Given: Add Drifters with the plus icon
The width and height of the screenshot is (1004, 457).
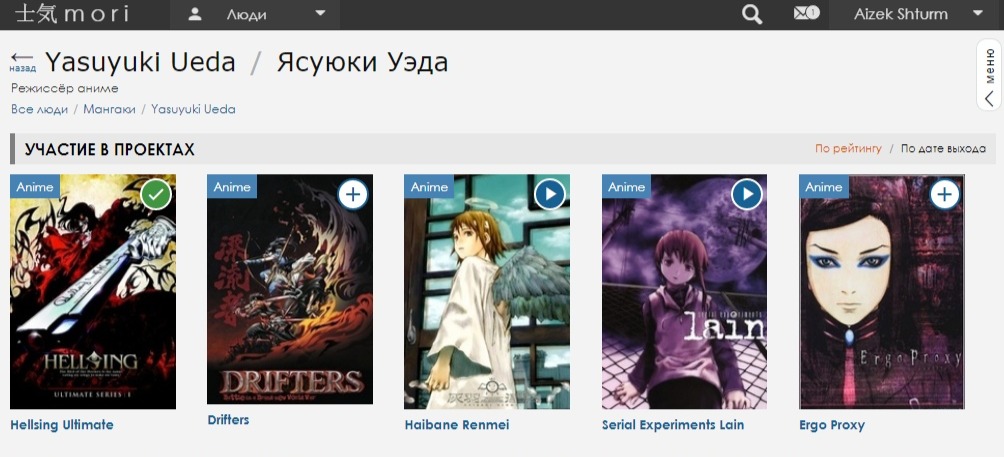Looking at the screenshot, I should click(353, 194).
